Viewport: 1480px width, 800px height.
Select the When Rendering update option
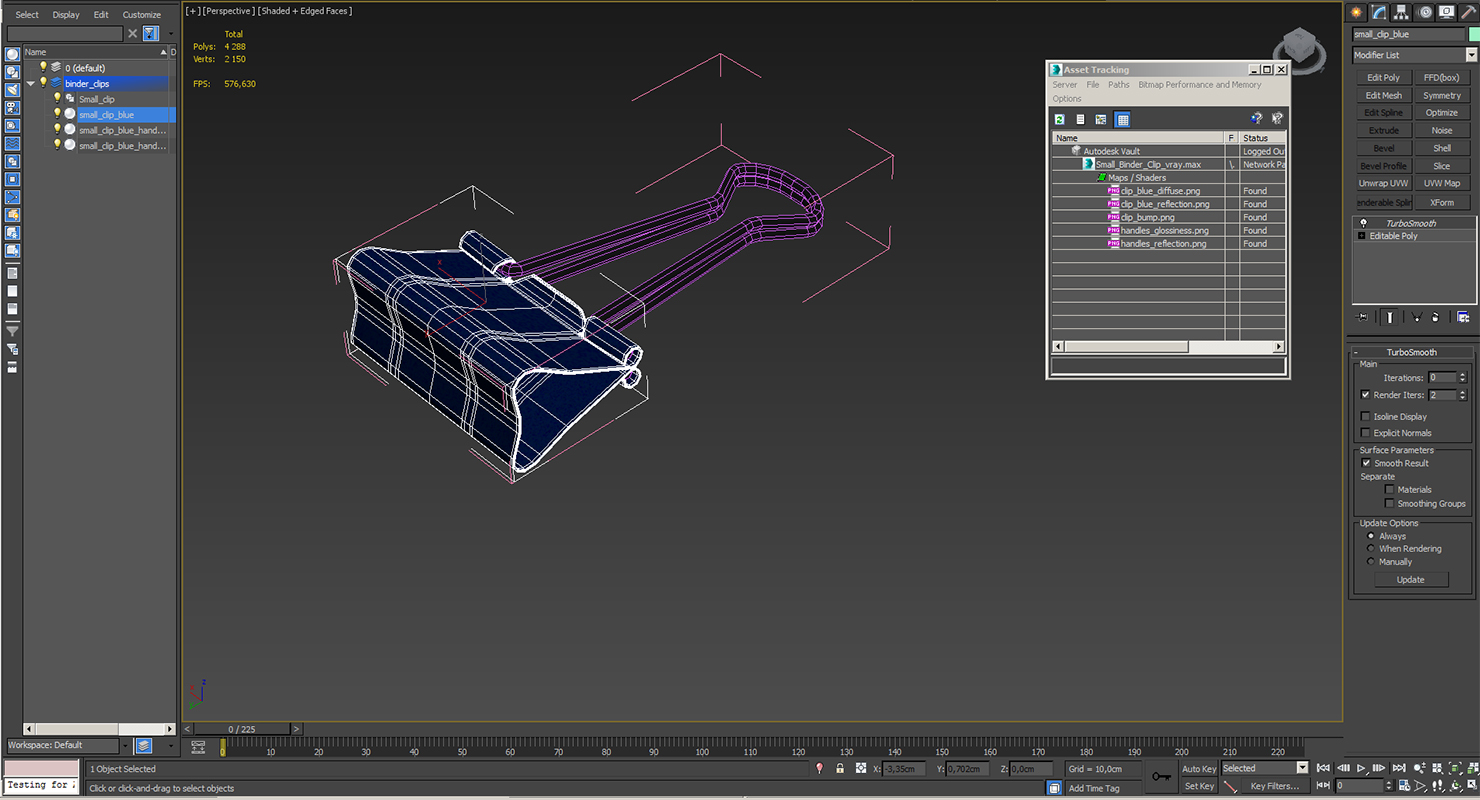(x=1370, y=548)
